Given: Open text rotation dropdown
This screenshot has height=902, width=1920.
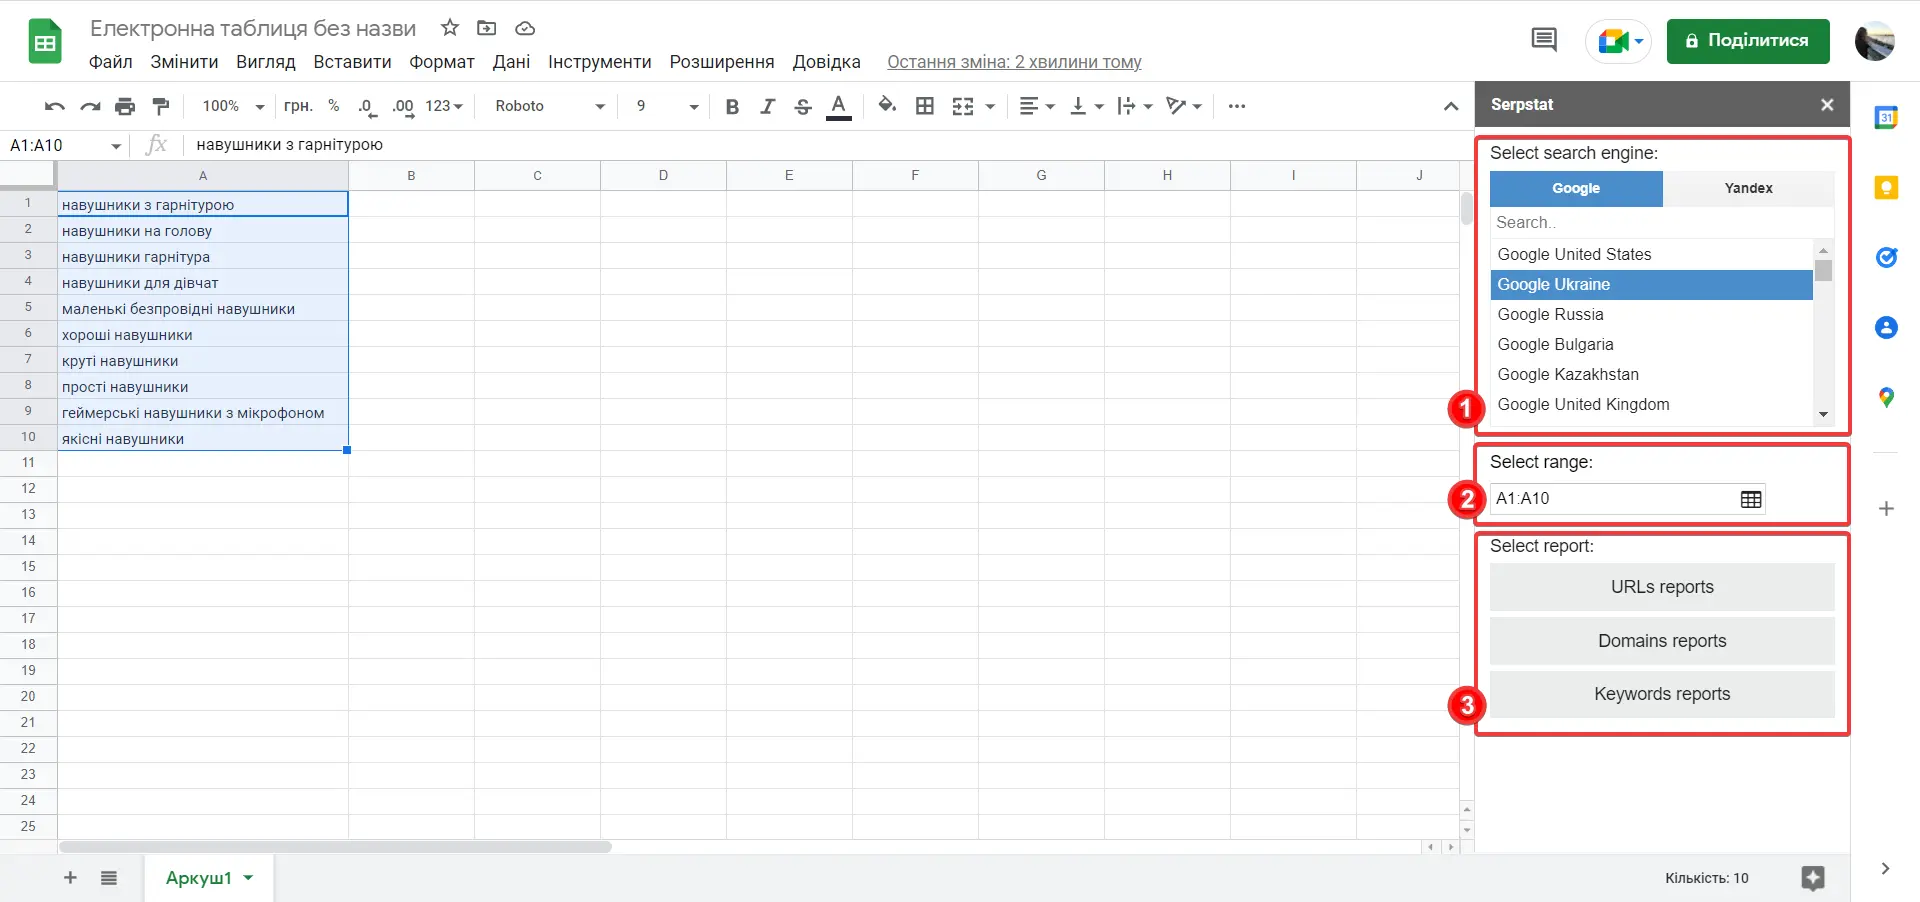Looking at the screenshot, I should 1184,106.
